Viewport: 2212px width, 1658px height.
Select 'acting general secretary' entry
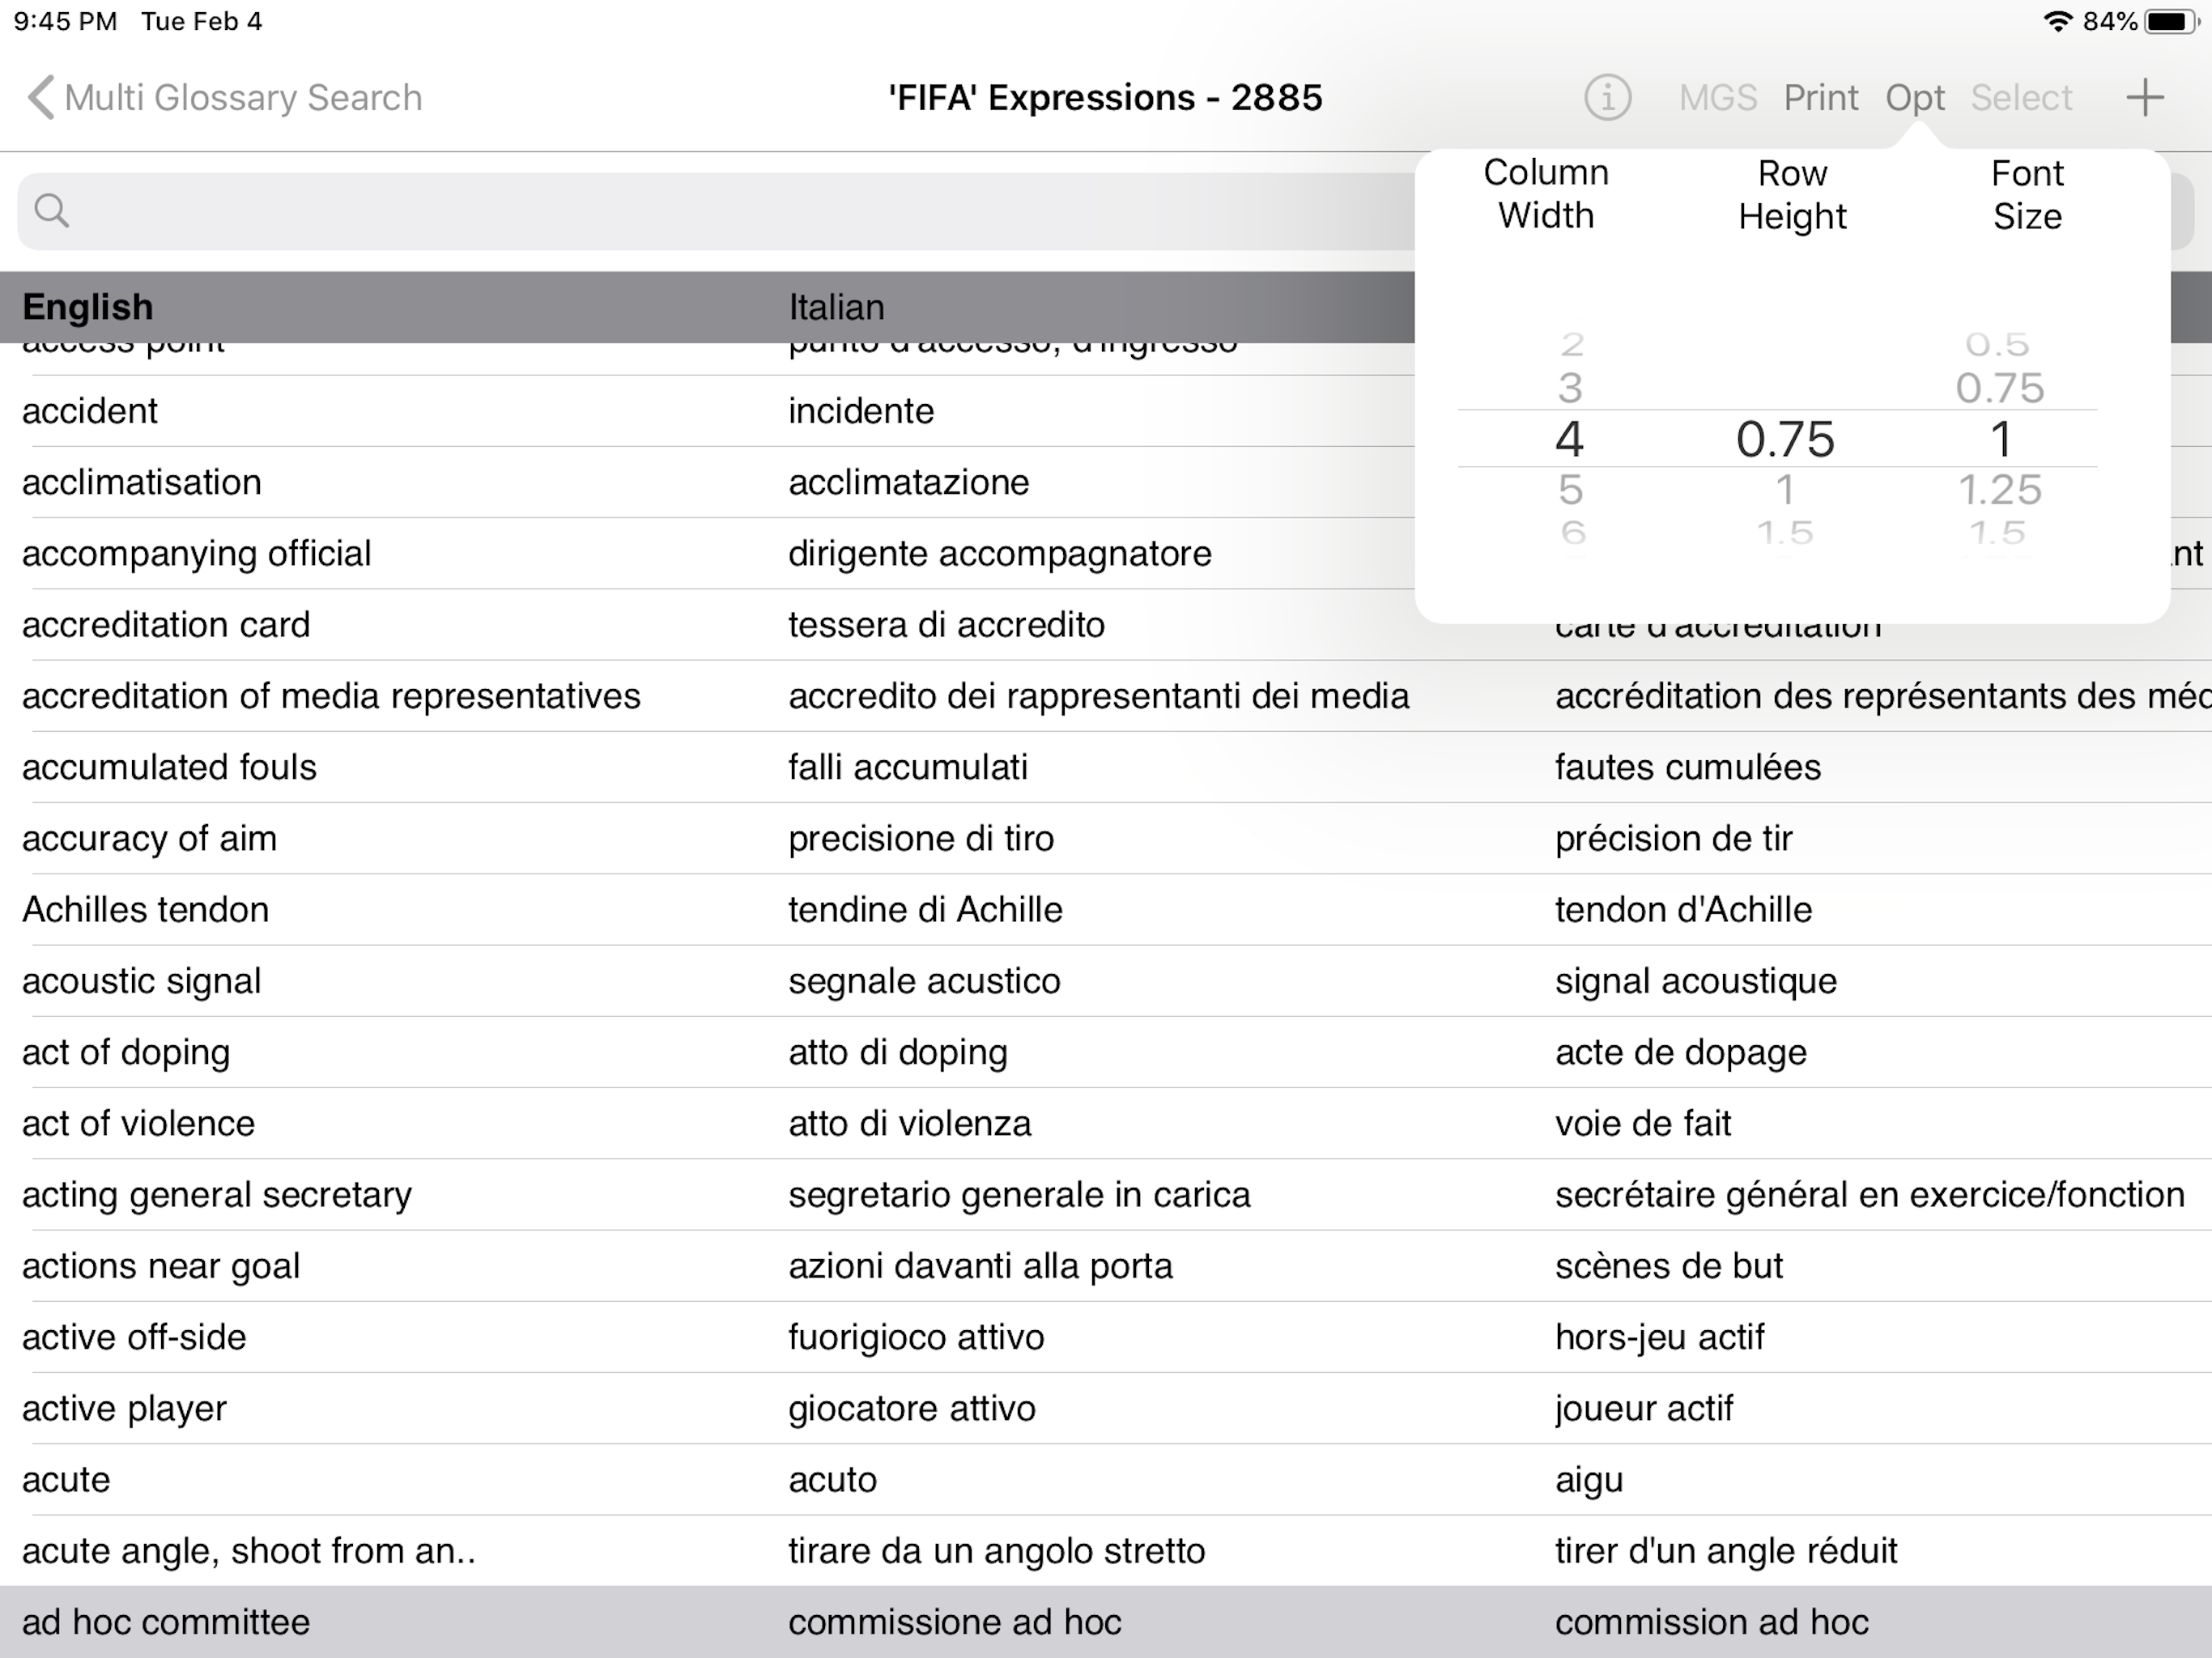tap(217, 1195)
